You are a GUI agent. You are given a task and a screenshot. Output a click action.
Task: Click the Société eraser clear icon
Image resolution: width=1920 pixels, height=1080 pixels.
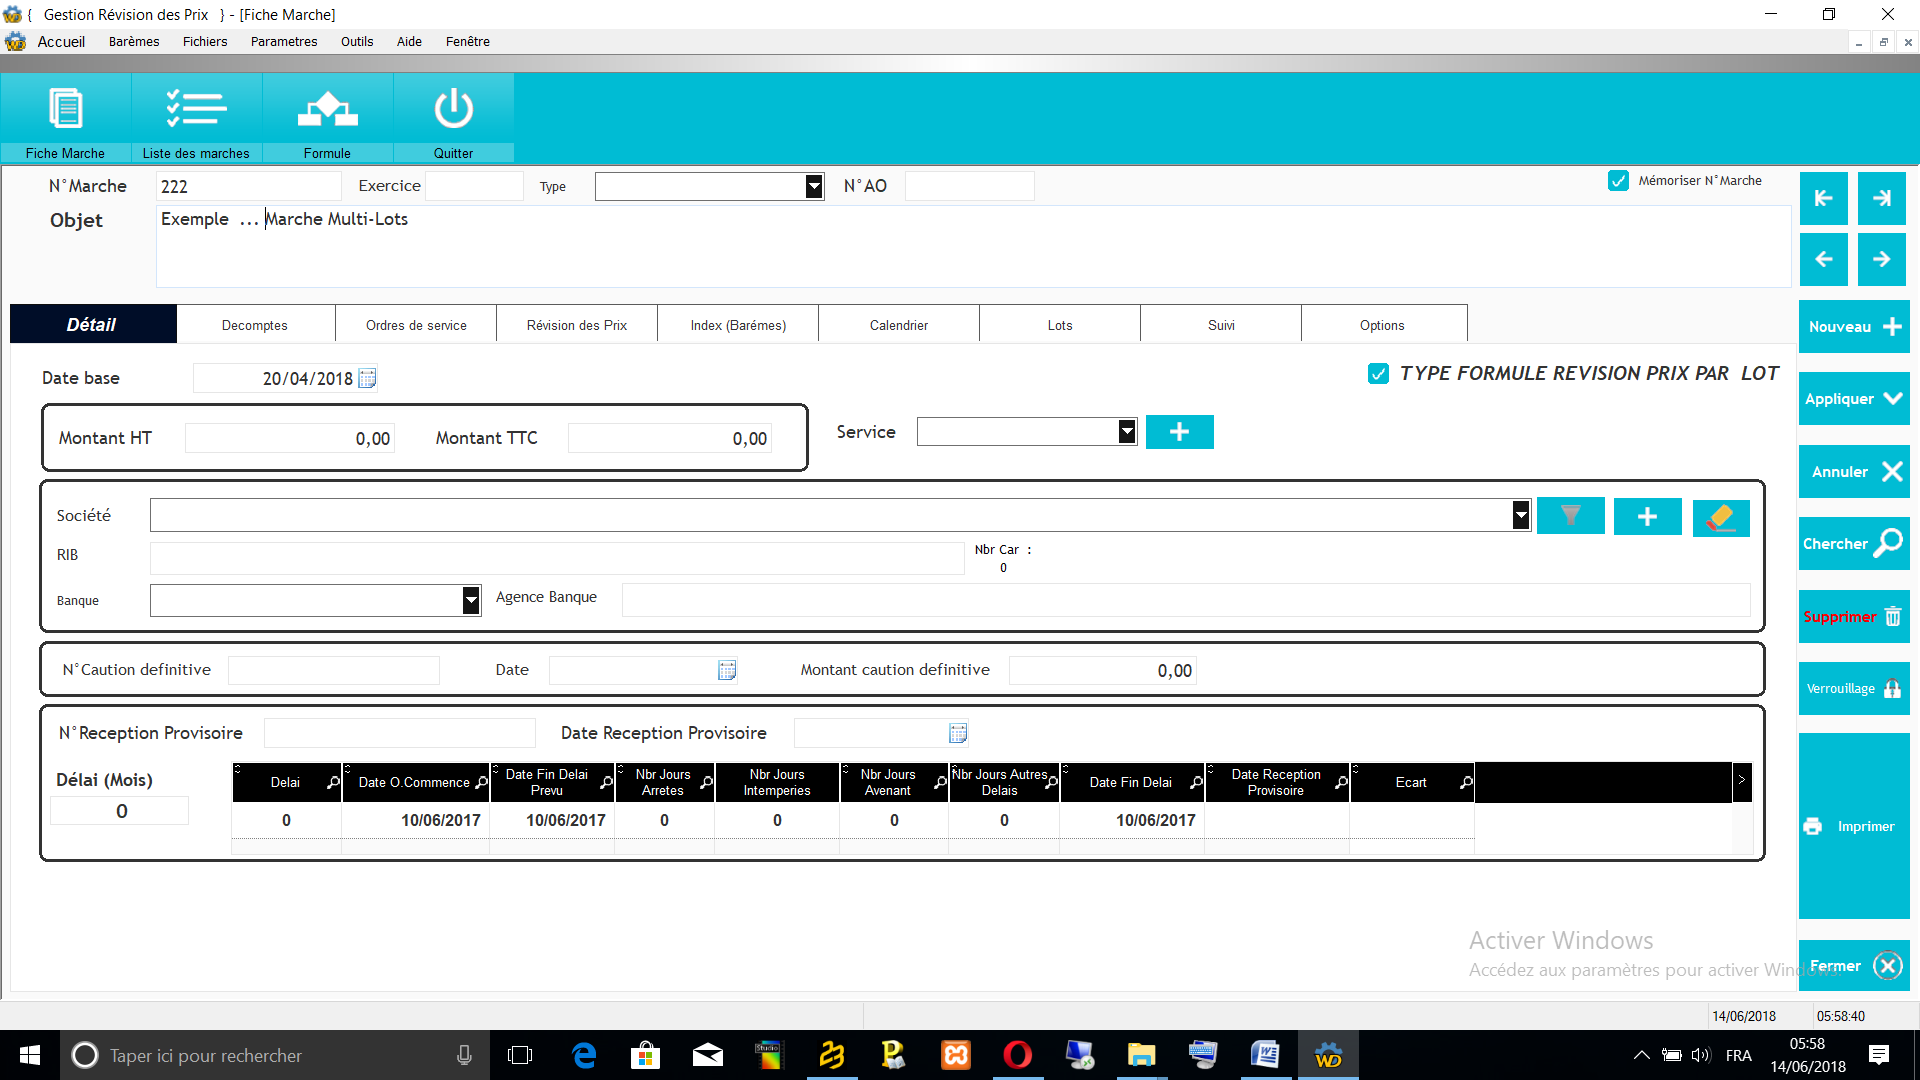1720,517
